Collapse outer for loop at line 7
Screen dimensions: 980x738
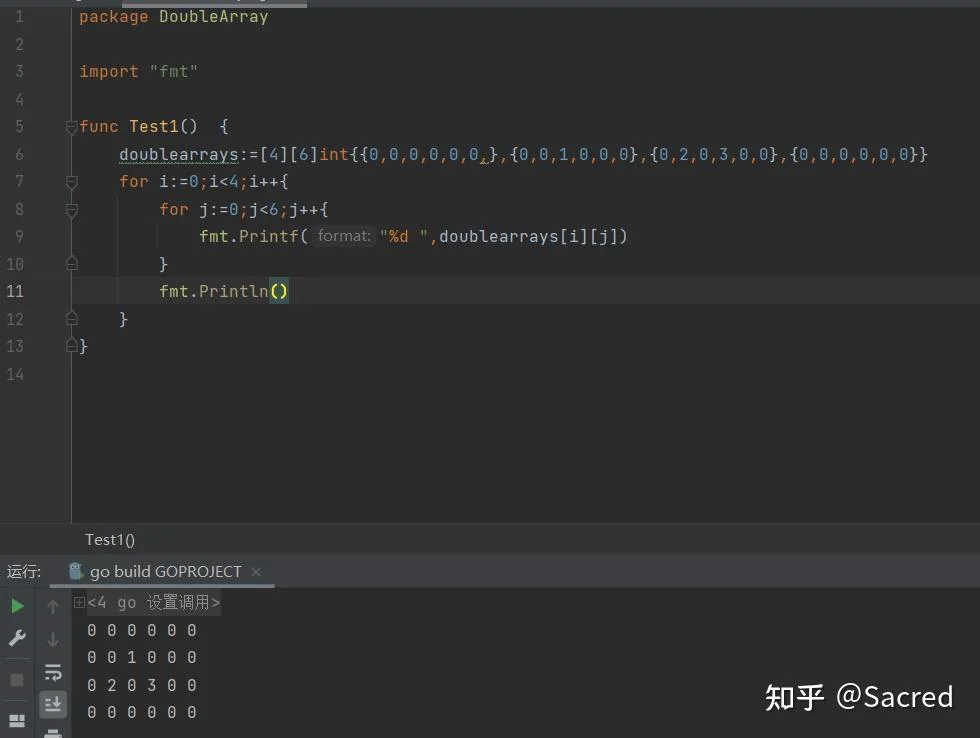click(x=71, y=182)
